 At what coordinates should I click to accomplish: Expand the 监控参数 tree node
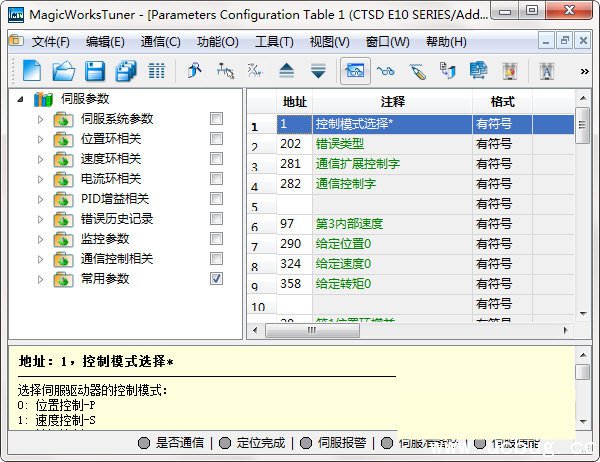pos(41,239)
